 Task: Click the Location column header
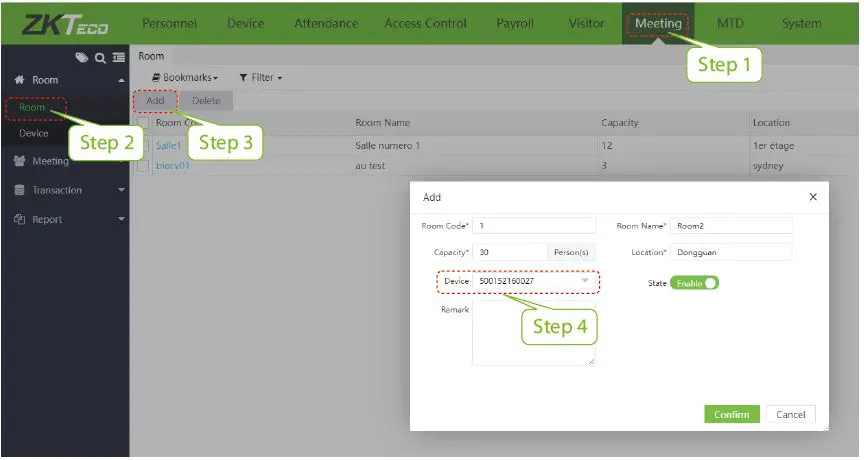click(x=771, y=123)
